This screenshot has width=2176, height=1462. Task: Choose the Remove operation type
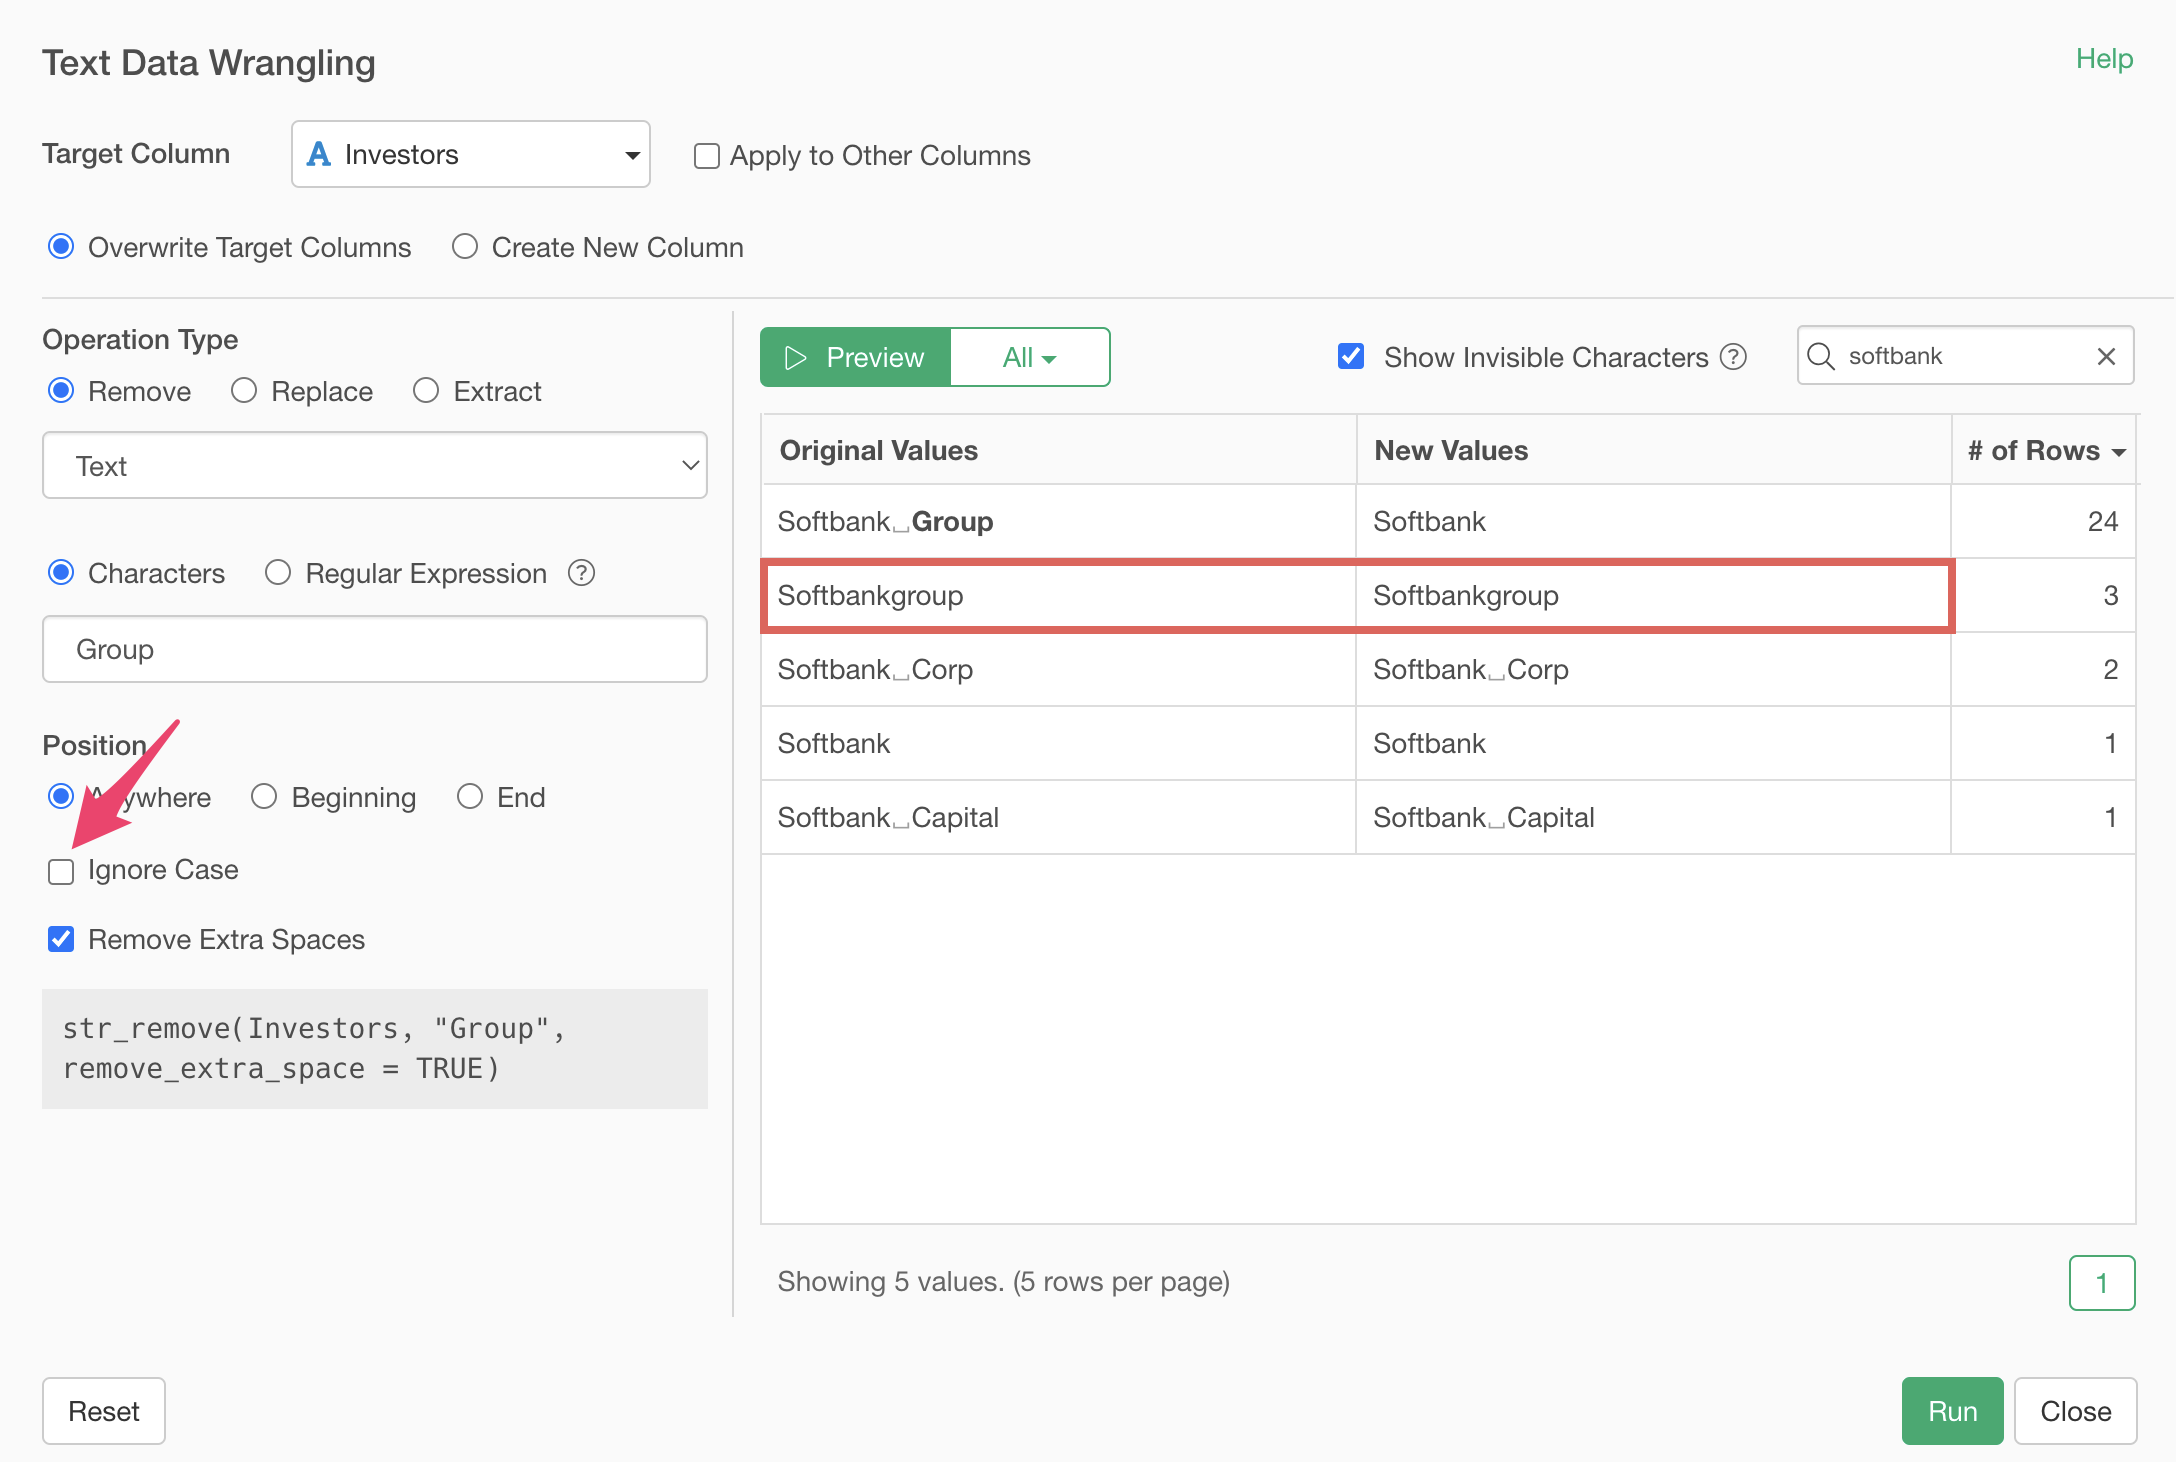pos(61,390)
